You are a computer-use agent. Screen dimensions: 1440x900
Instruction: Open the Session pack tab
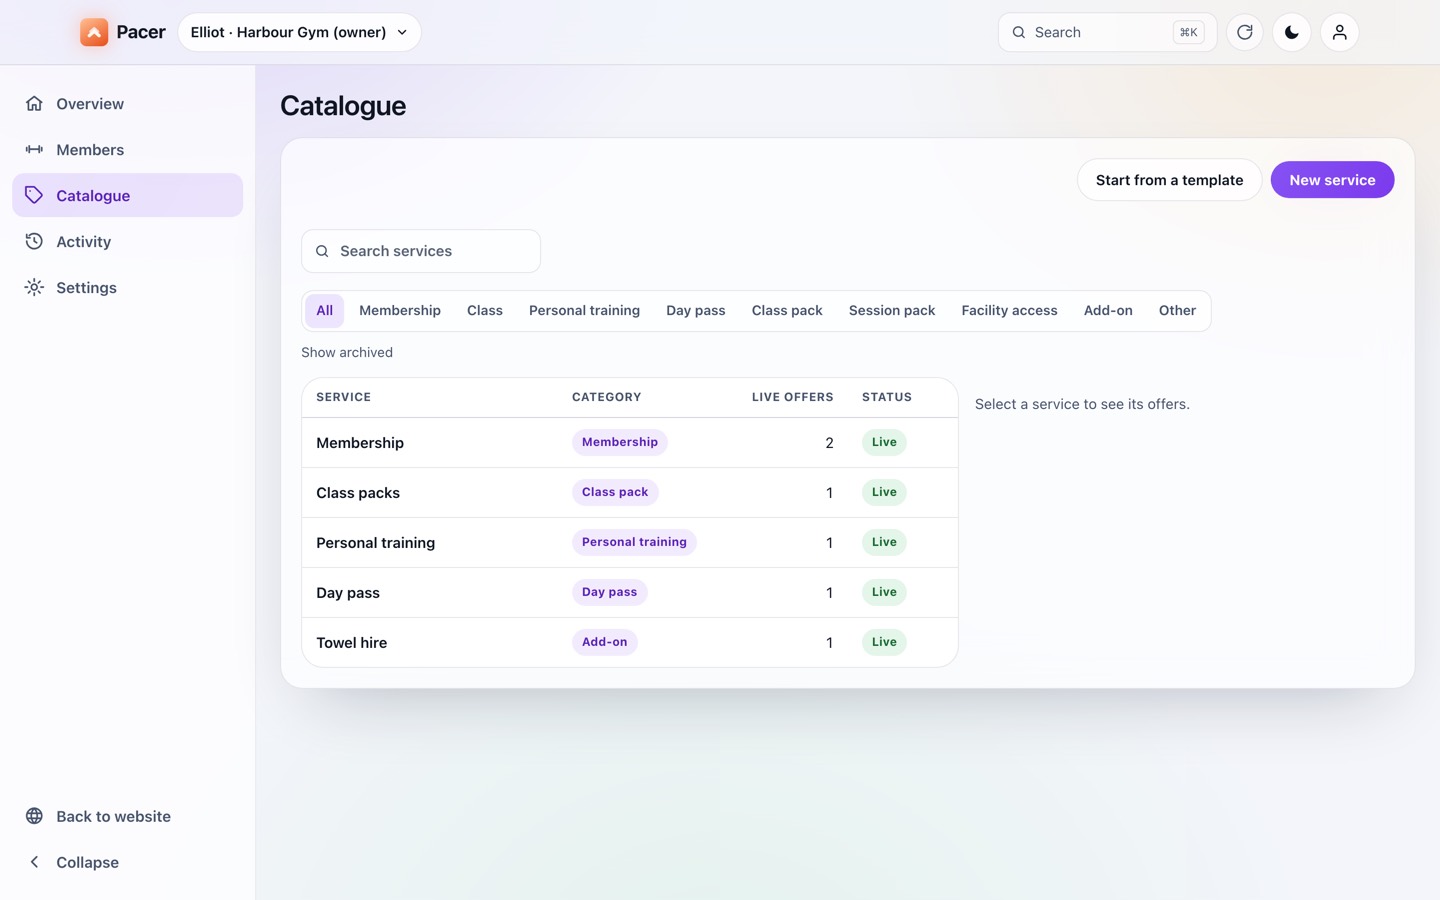(892, 311)
